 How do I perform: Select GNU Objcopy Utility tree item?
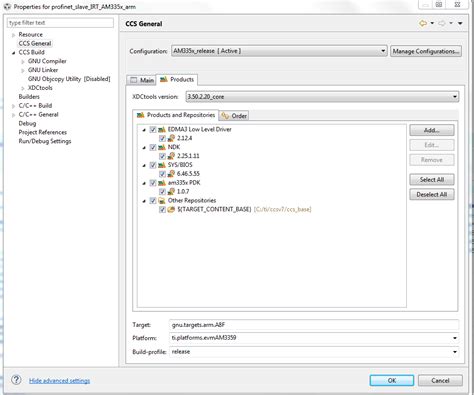pyautogui.click(x=69, y=79)
